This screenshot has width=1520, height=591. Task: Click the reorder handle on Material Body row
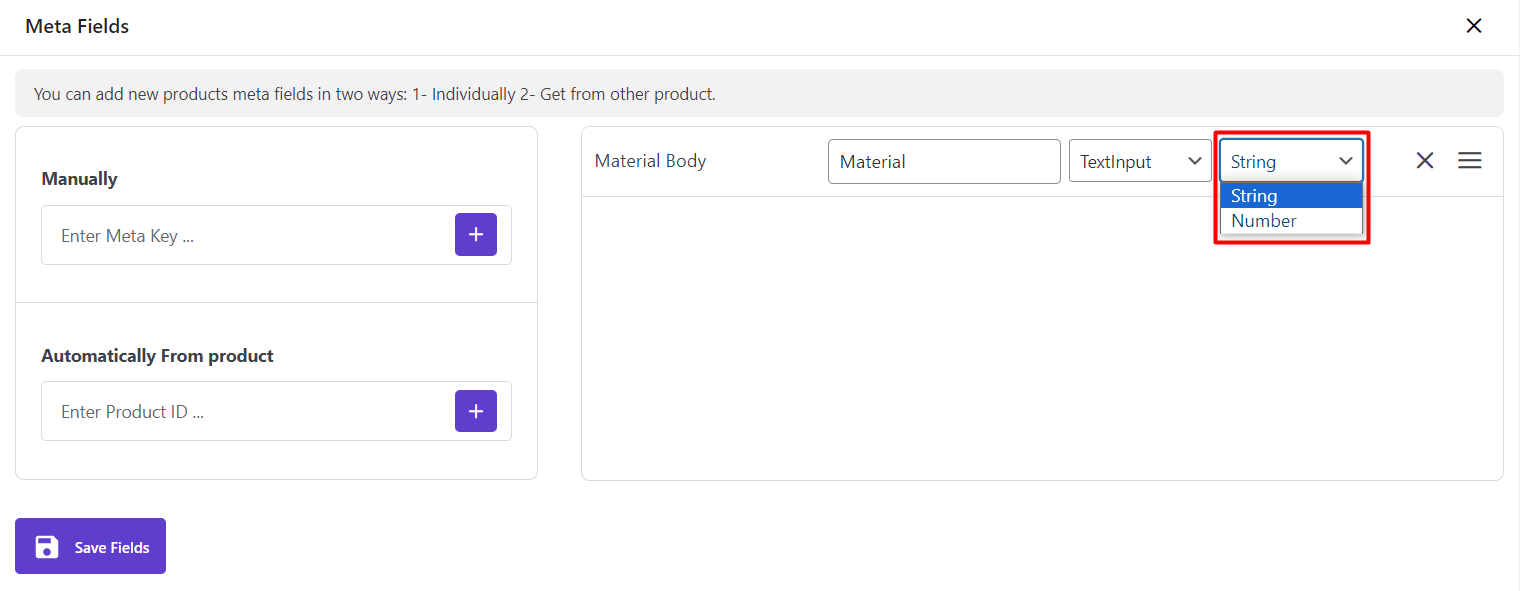click(x=1470, y=160)
